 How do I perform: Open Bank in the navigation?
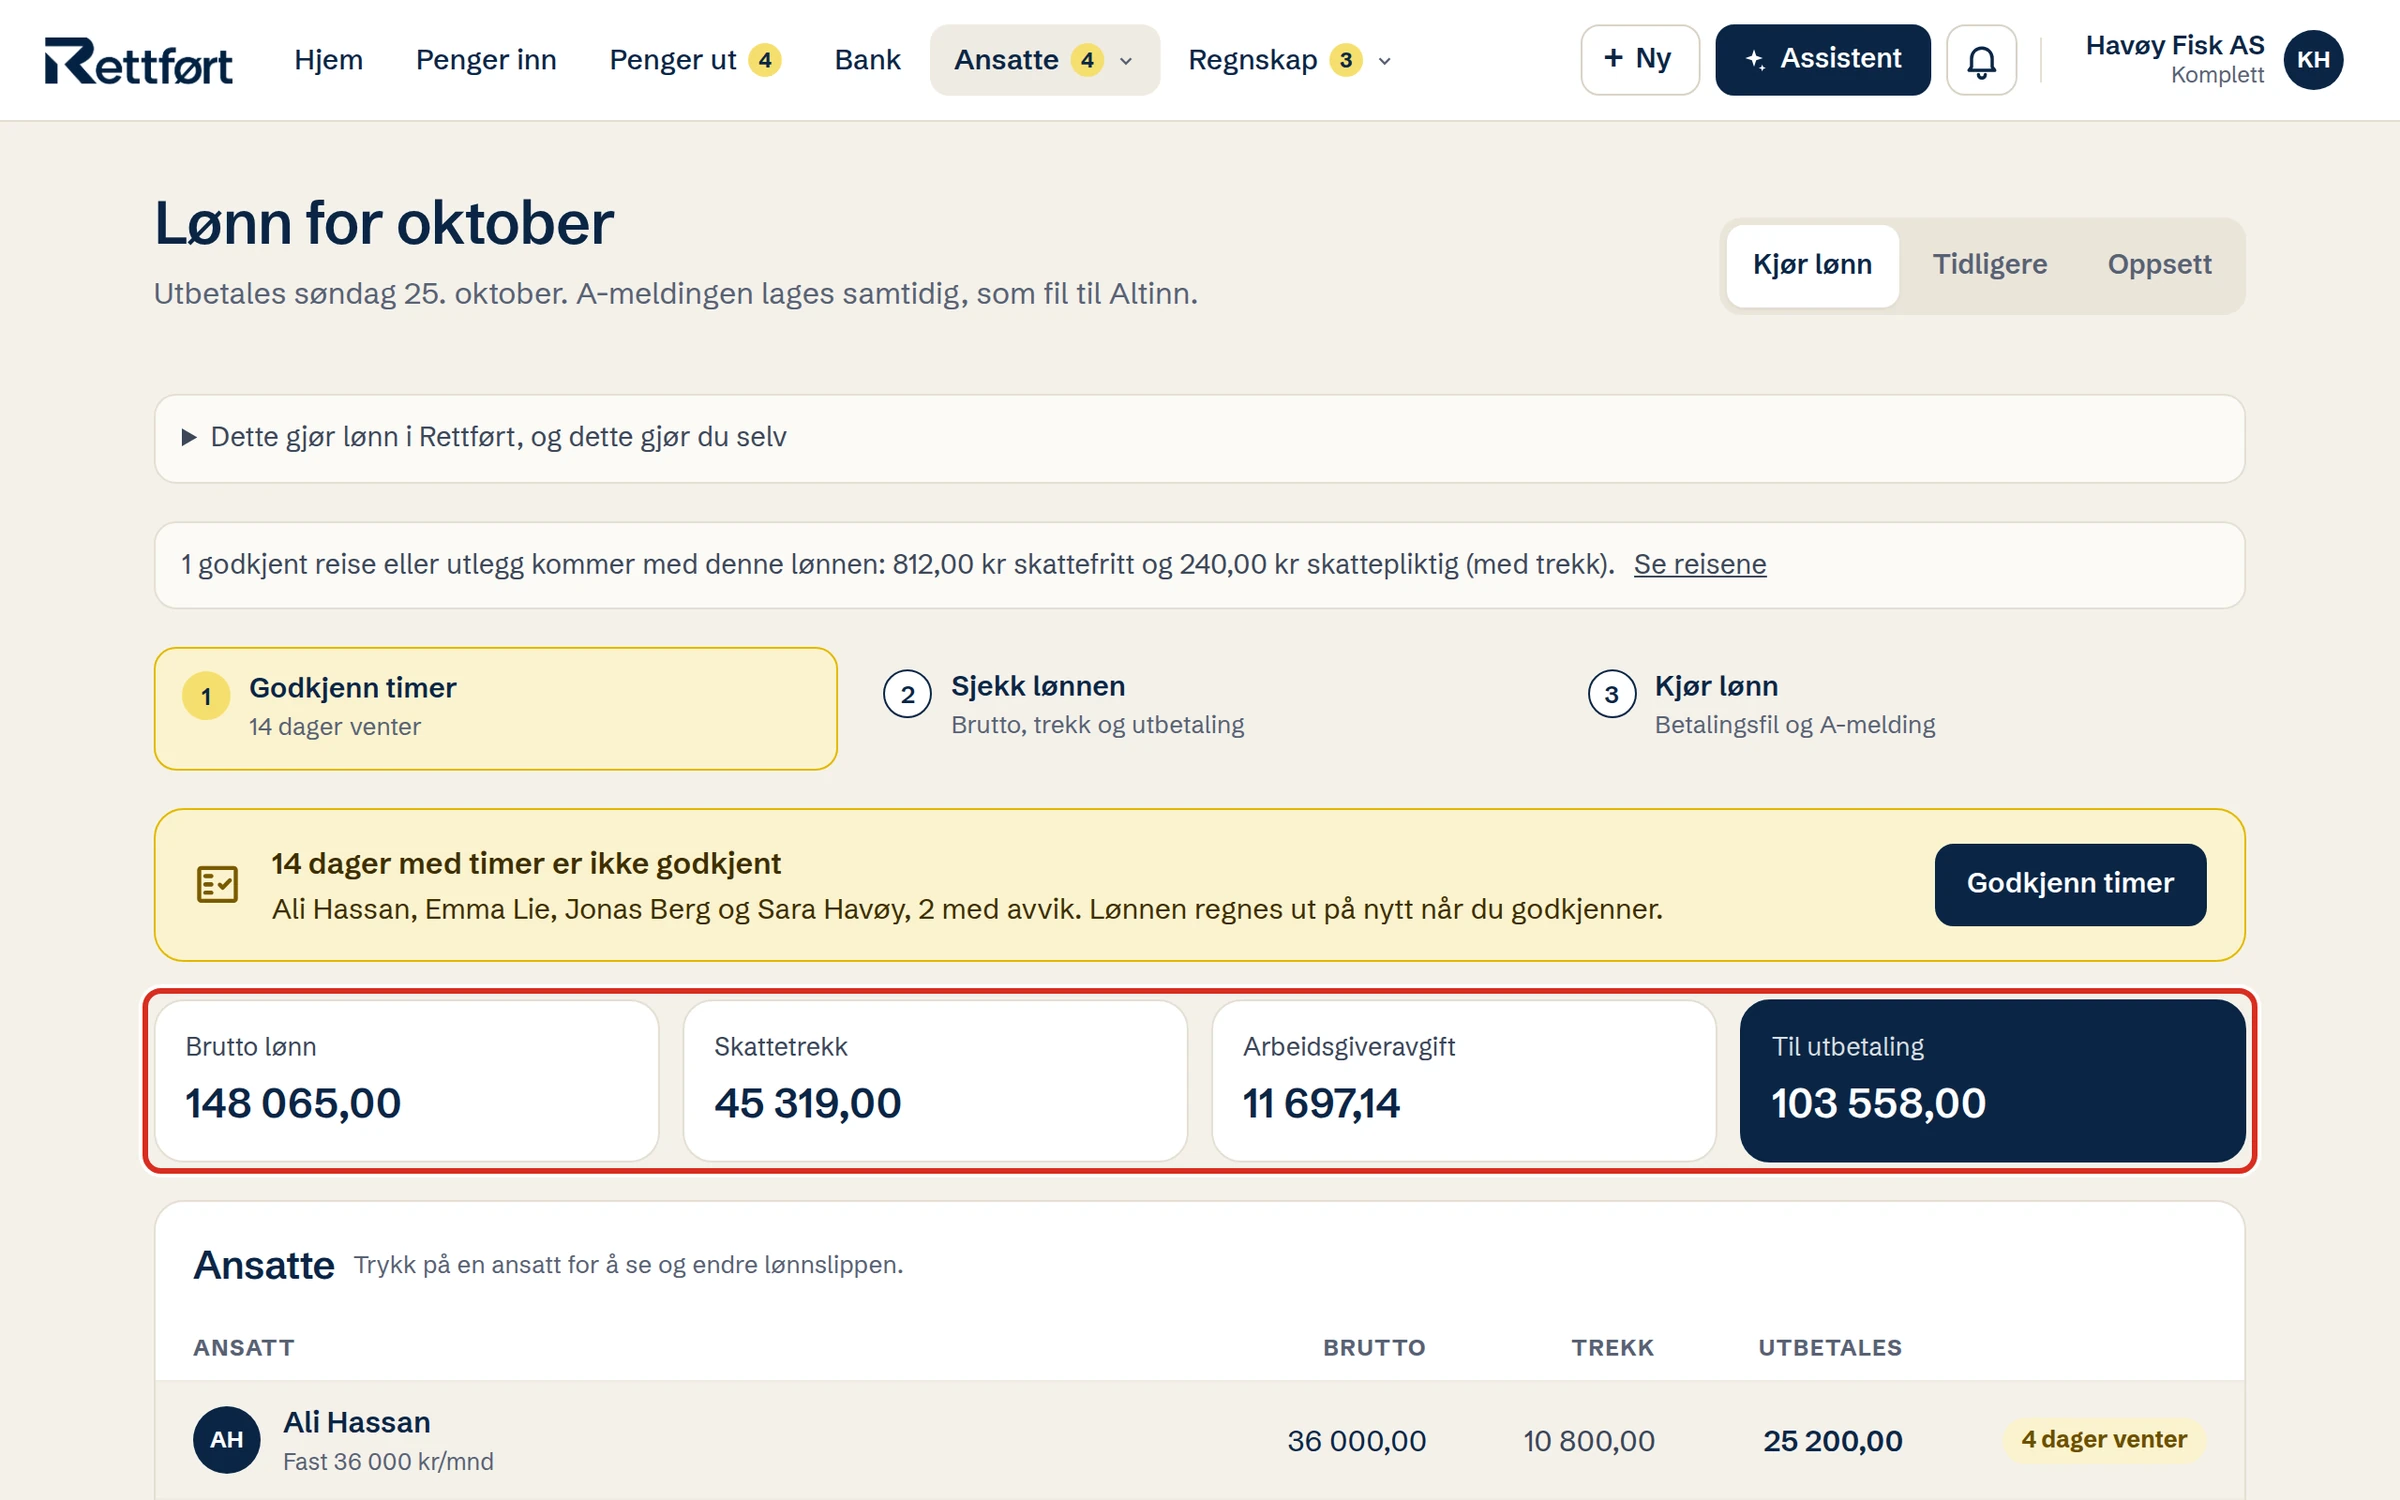[867, 60]
